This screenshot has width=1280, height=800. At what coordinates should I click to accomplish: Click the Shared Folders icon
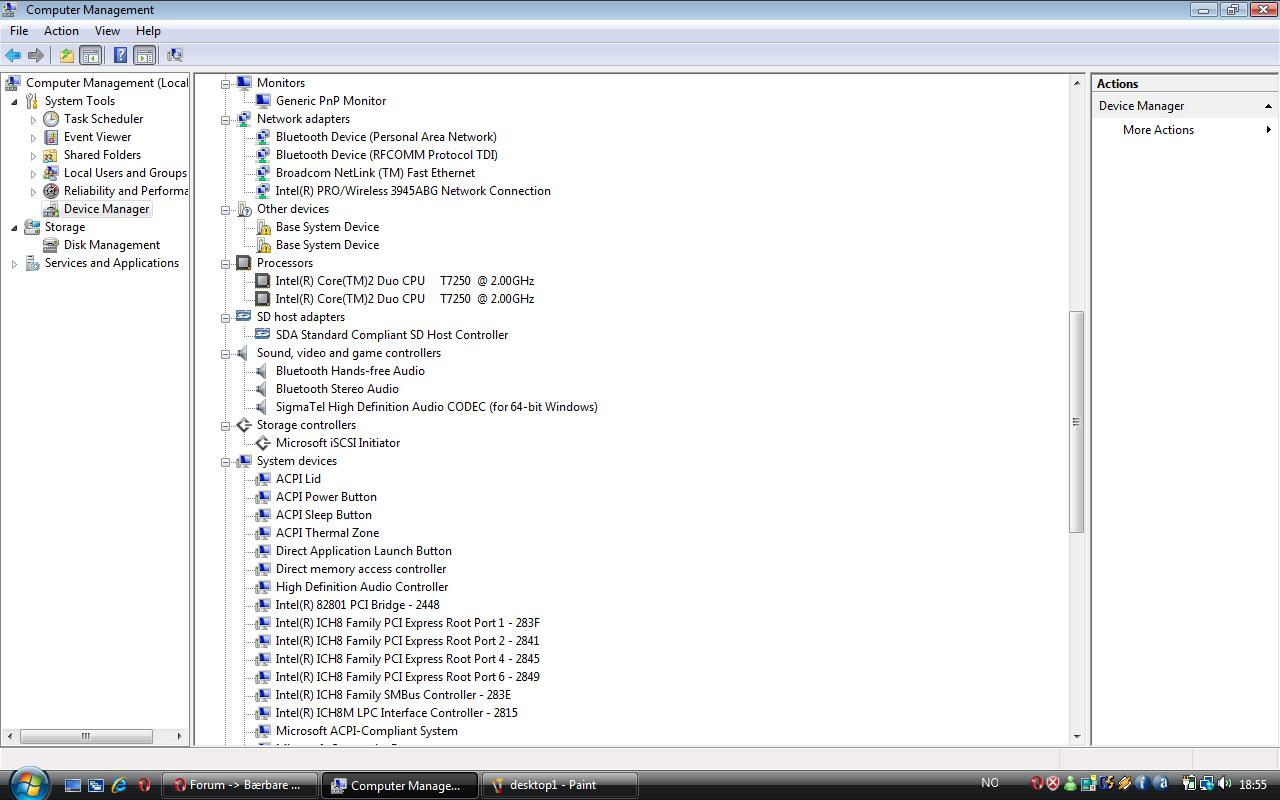pos(51,155)
